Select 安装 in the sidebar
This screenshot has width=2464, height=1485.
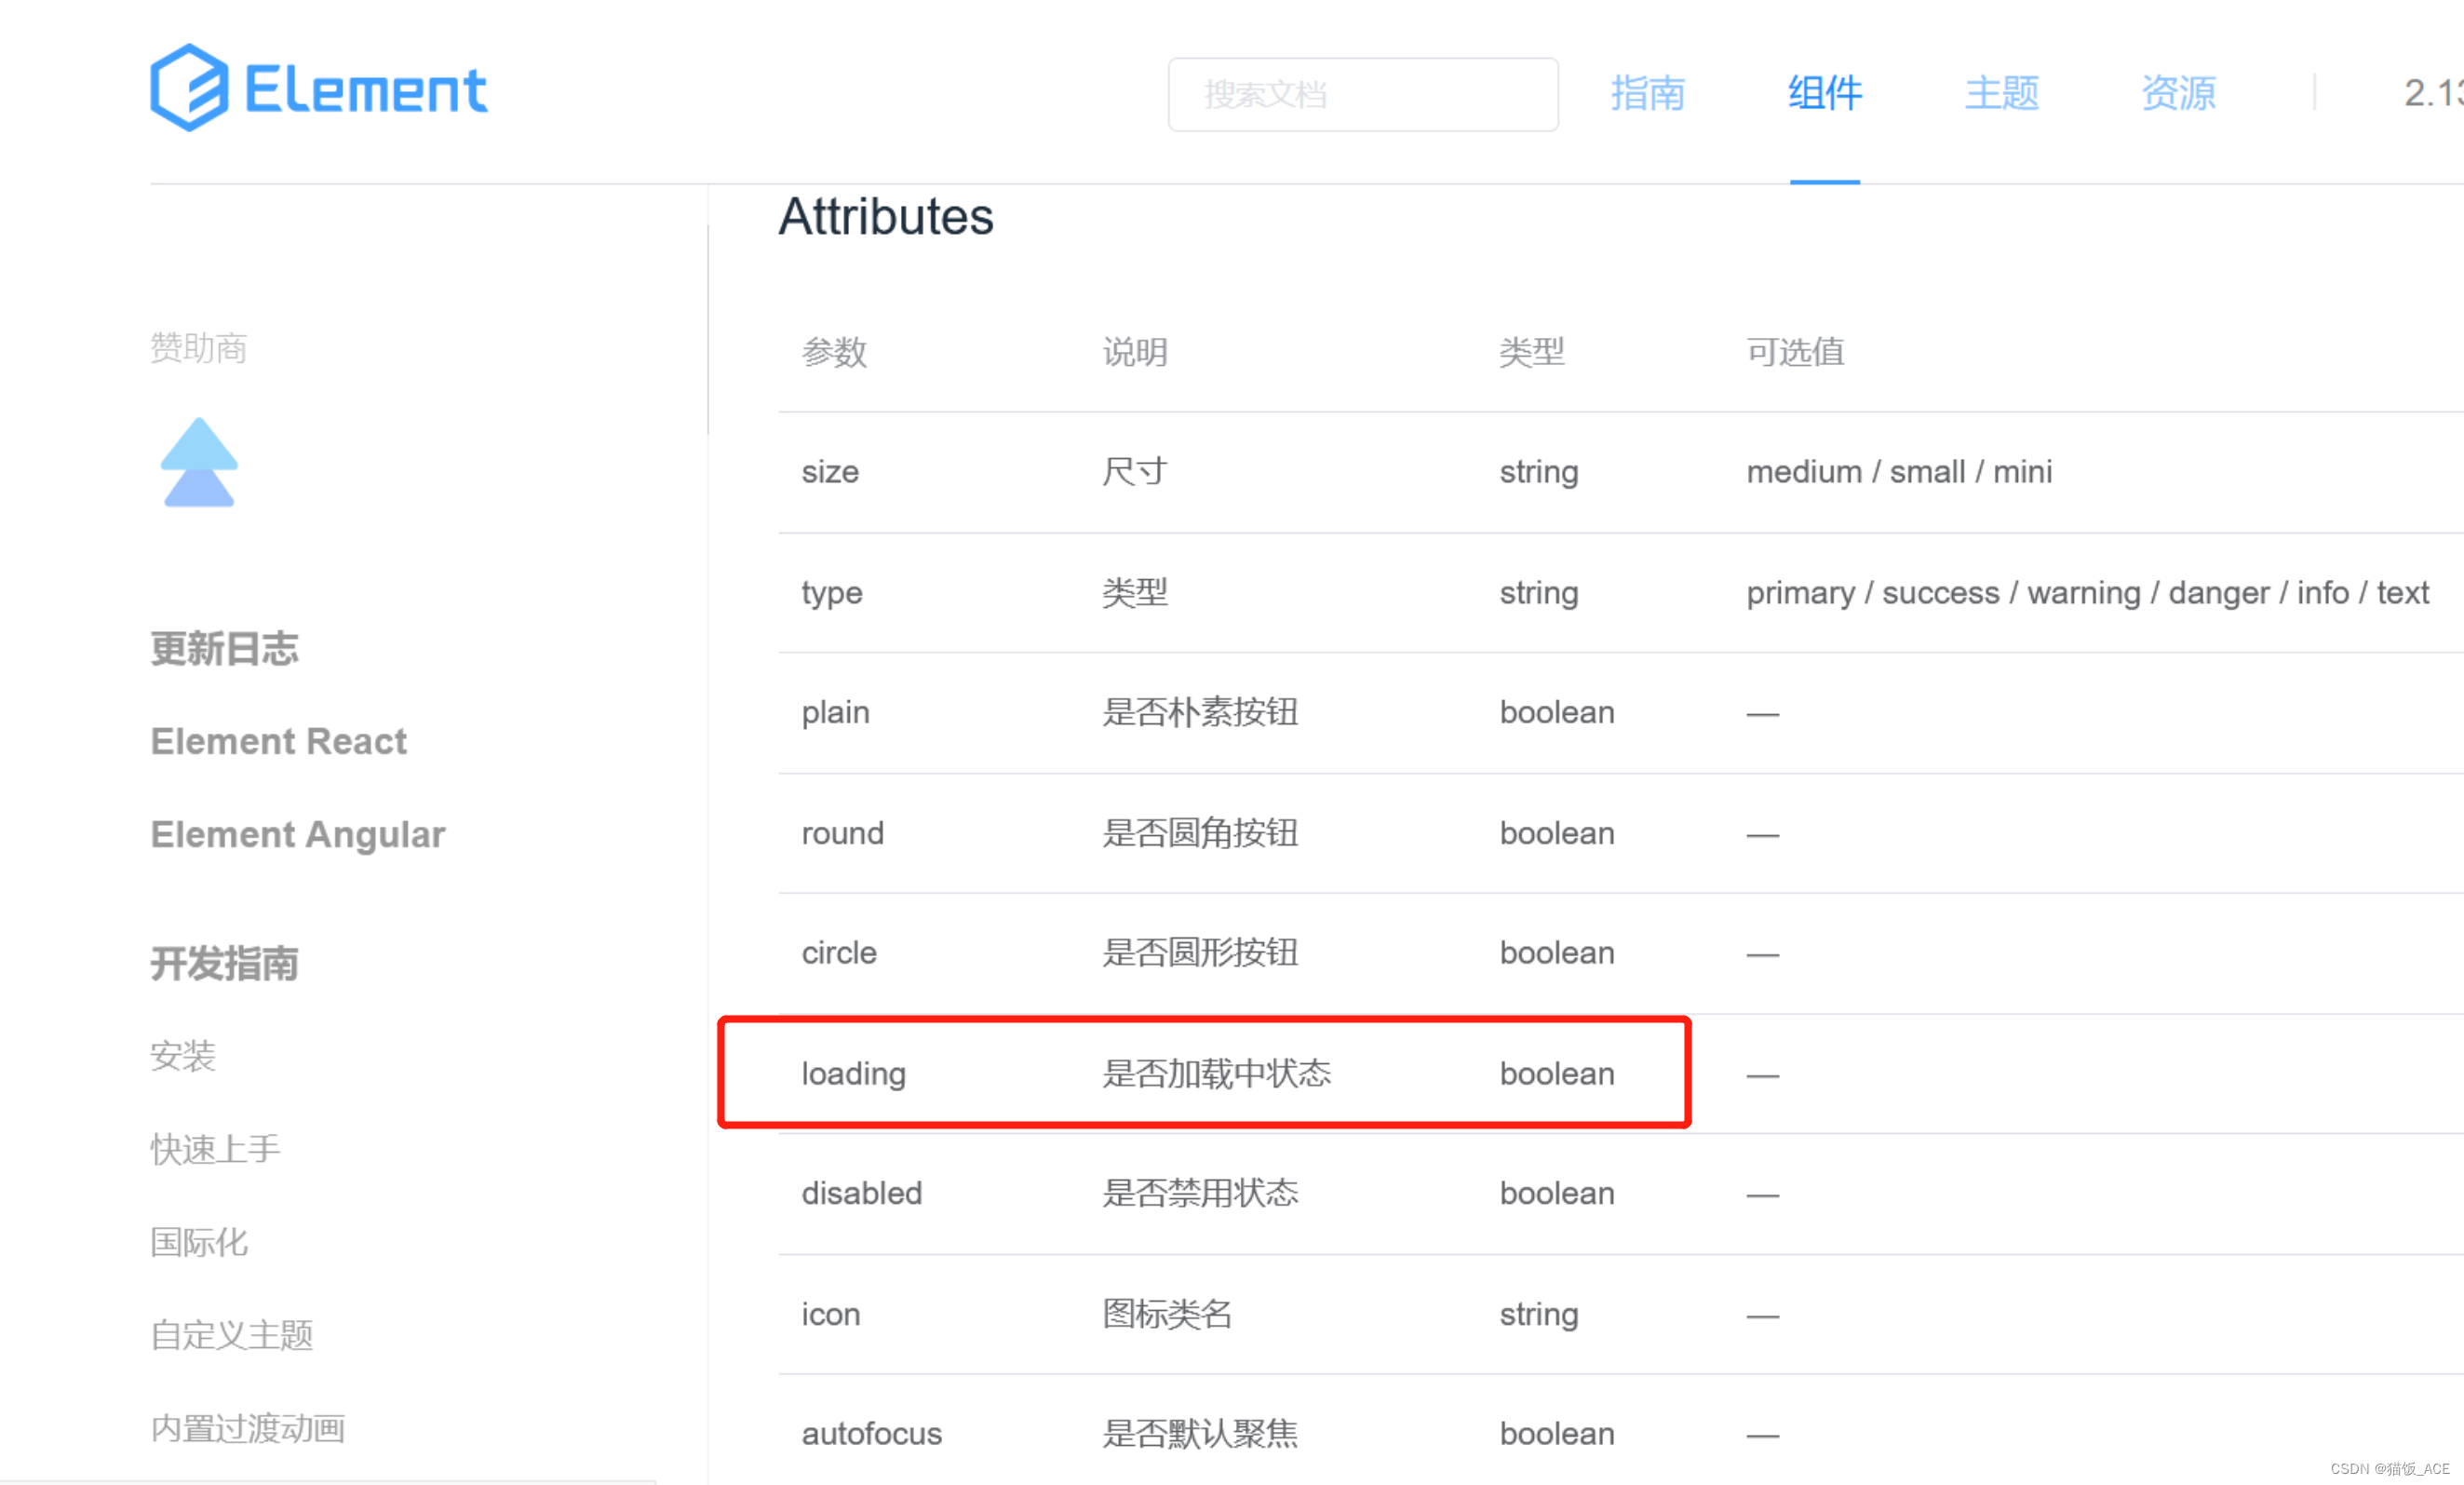(x=183, y=1057)
